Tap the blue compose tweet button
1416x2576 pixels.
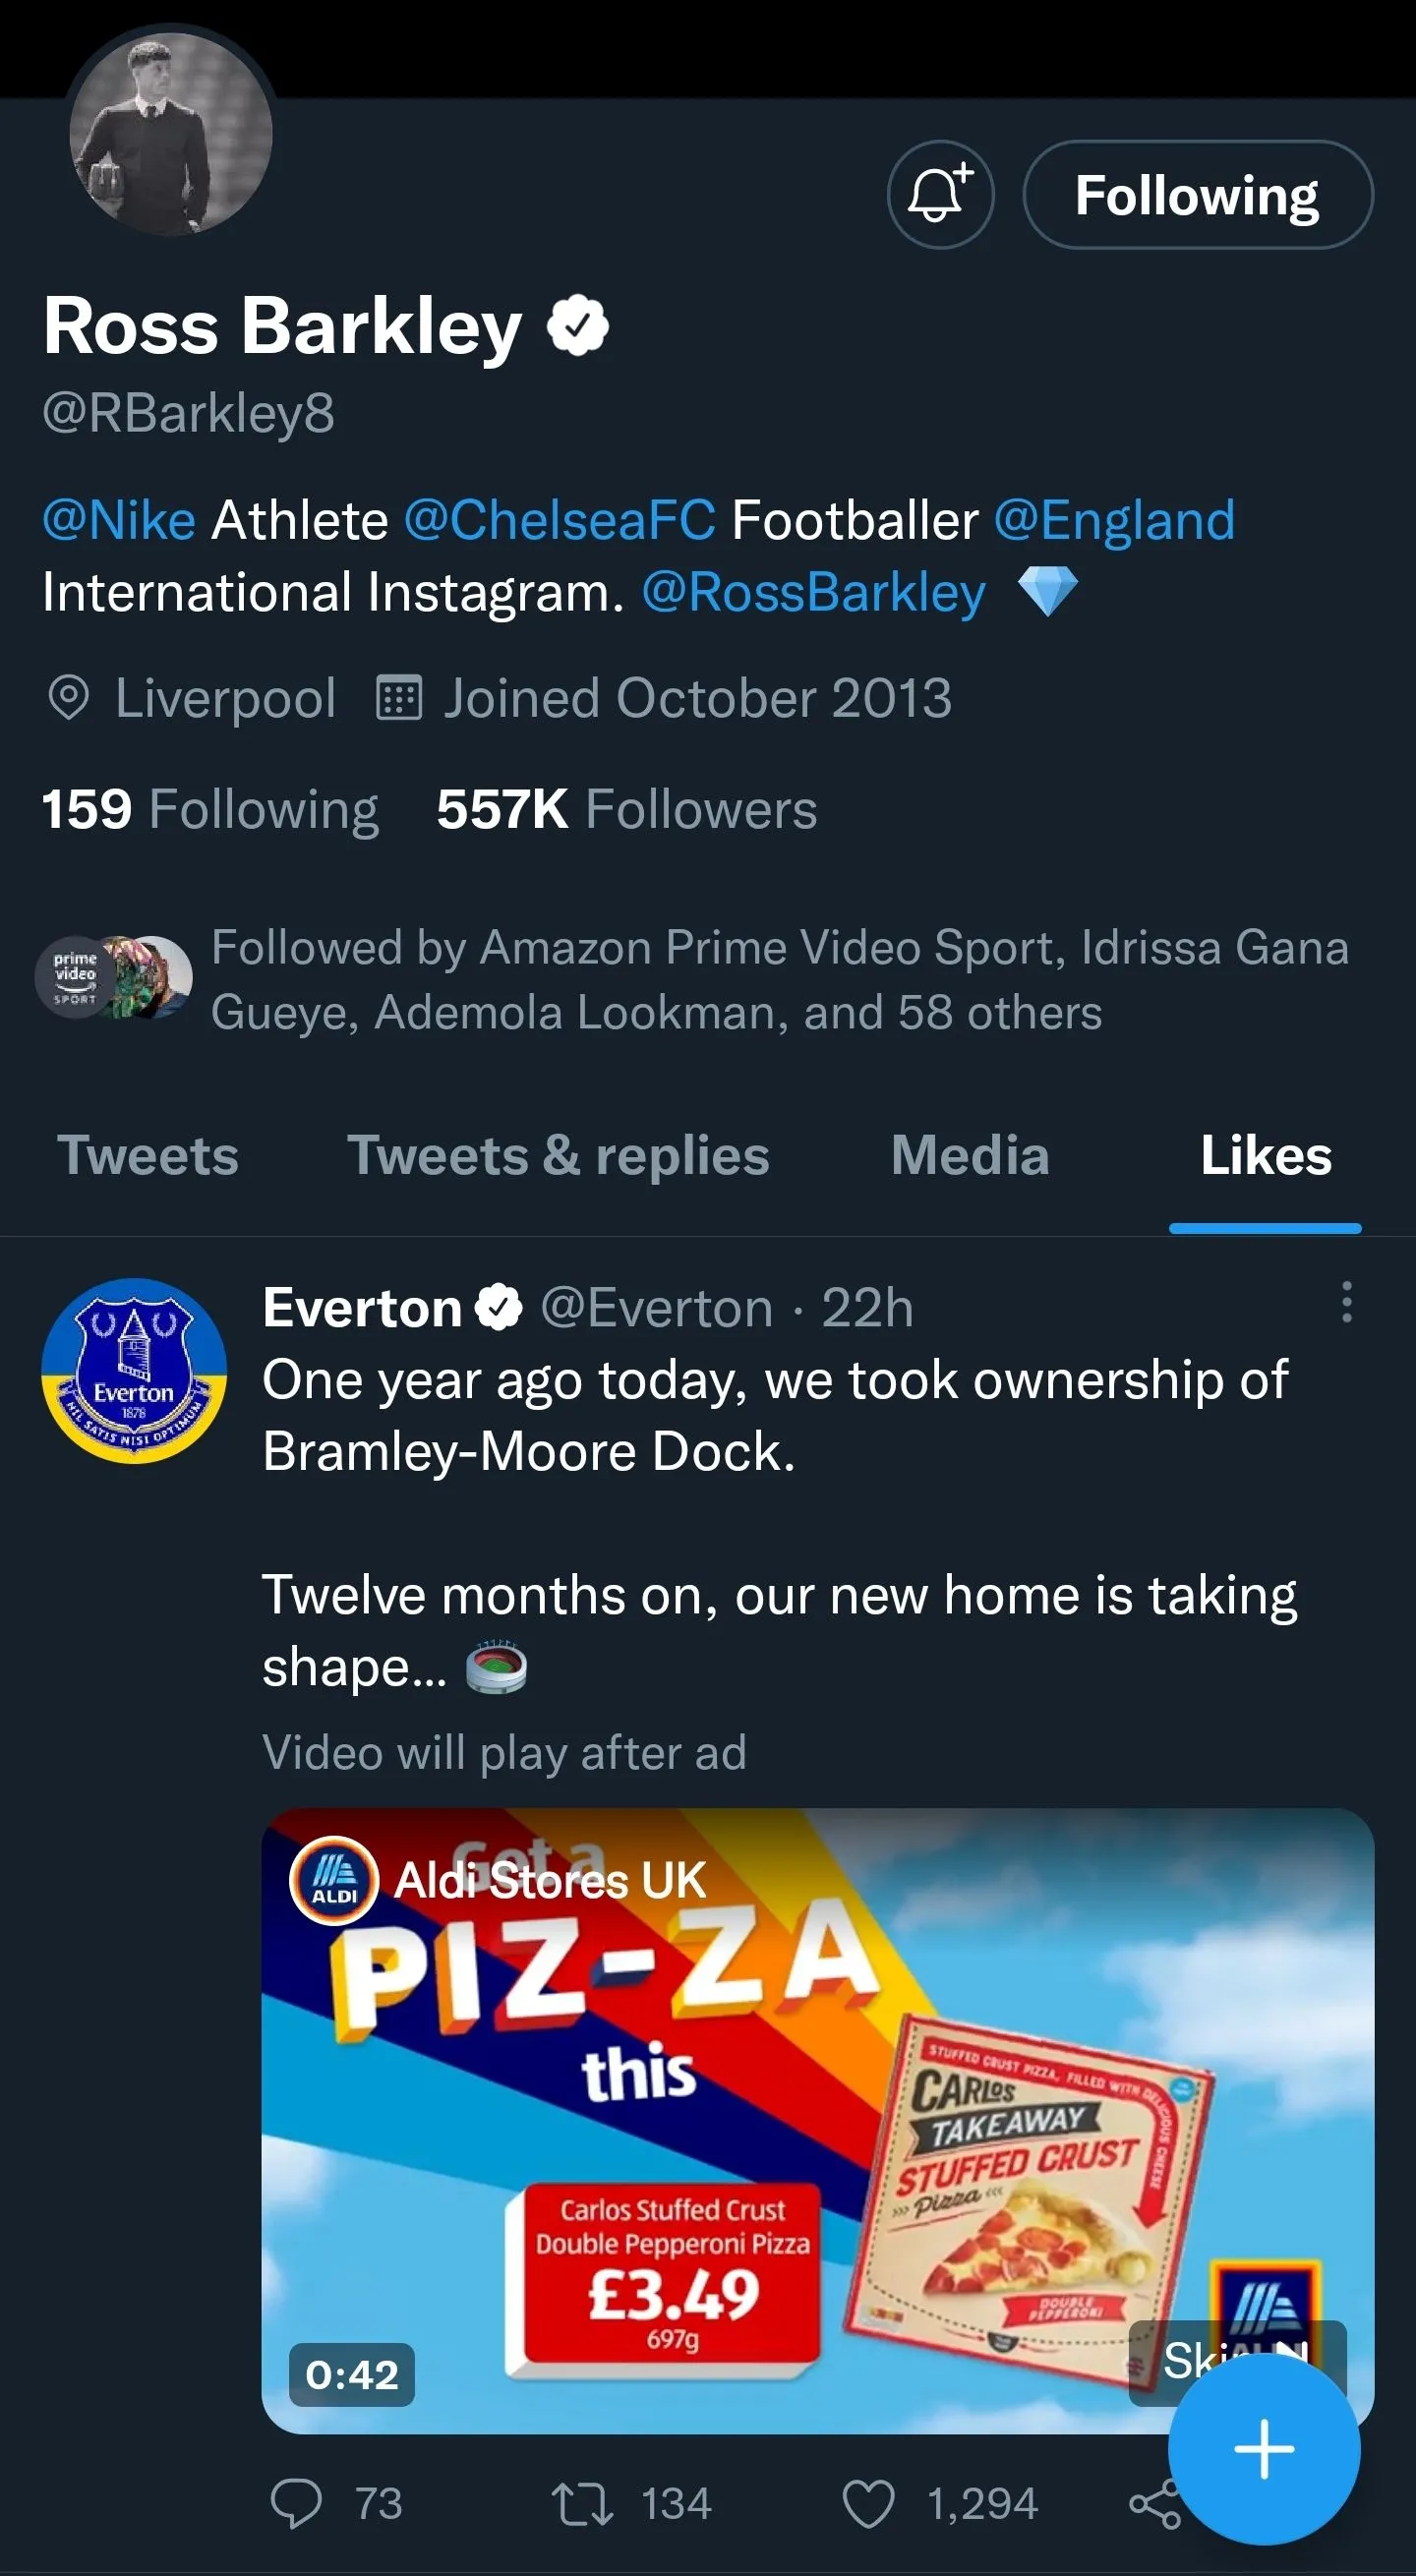[1264, 2449]
